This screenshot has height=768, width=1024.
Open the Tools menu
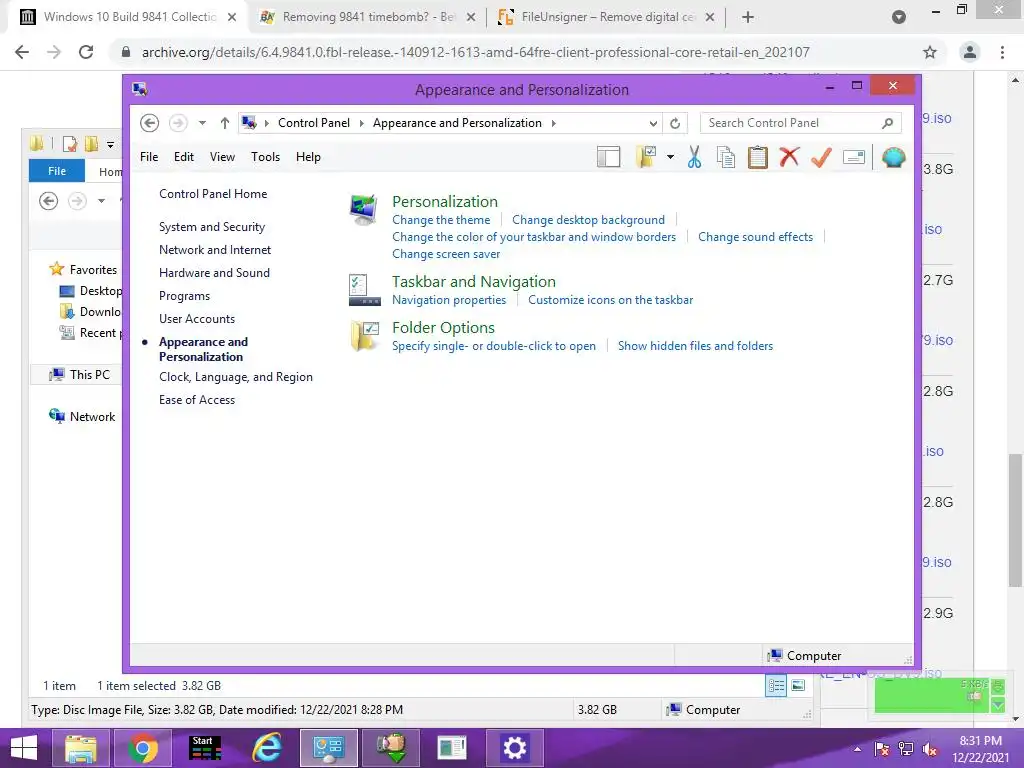(265, 157)
